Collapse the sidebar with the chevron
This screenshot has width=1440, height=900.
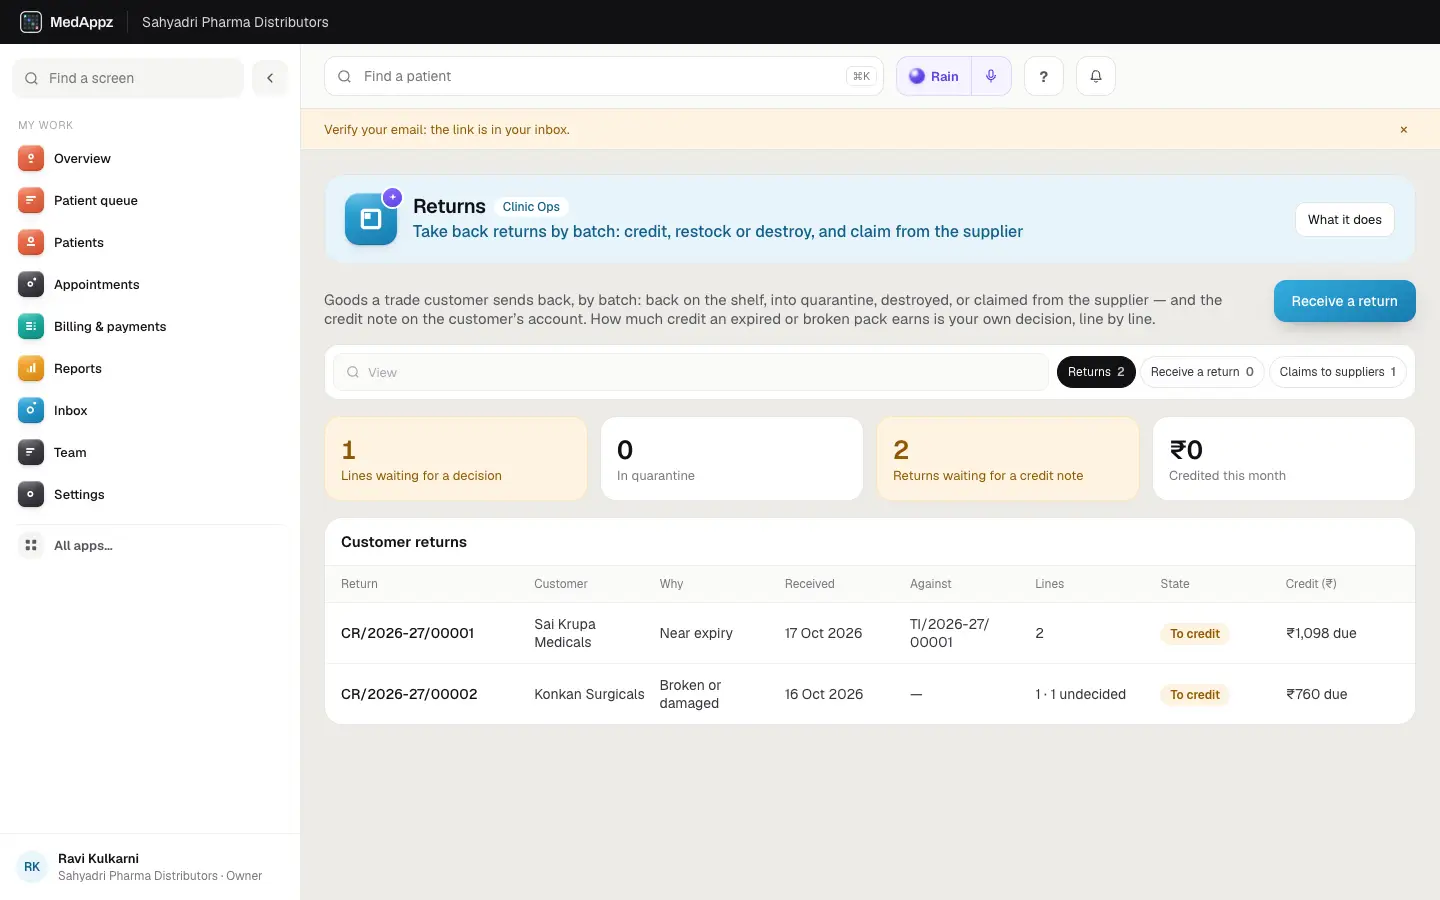(x=270, y=78)
